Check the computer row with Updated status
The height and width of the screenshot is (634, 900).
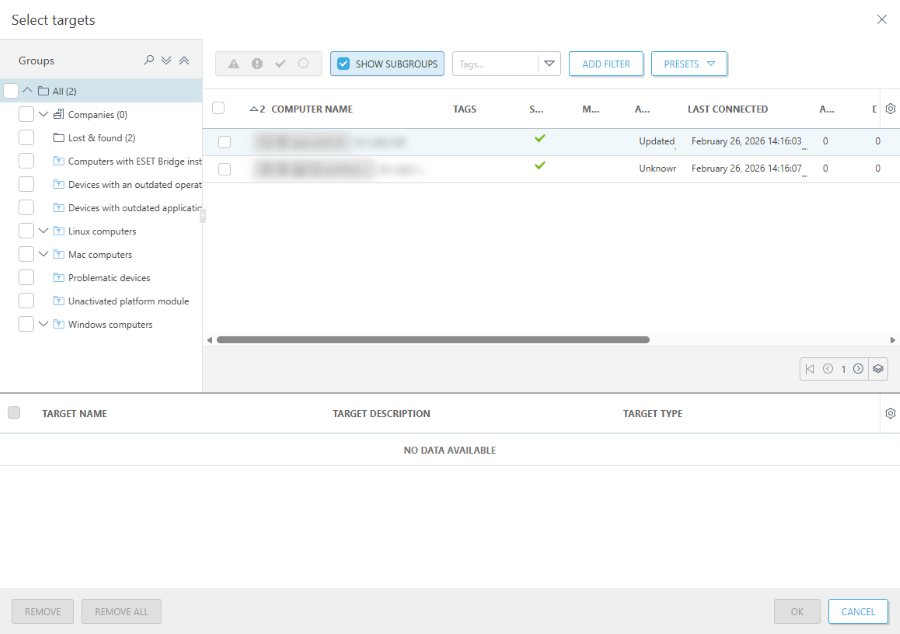tap(224, 142)
